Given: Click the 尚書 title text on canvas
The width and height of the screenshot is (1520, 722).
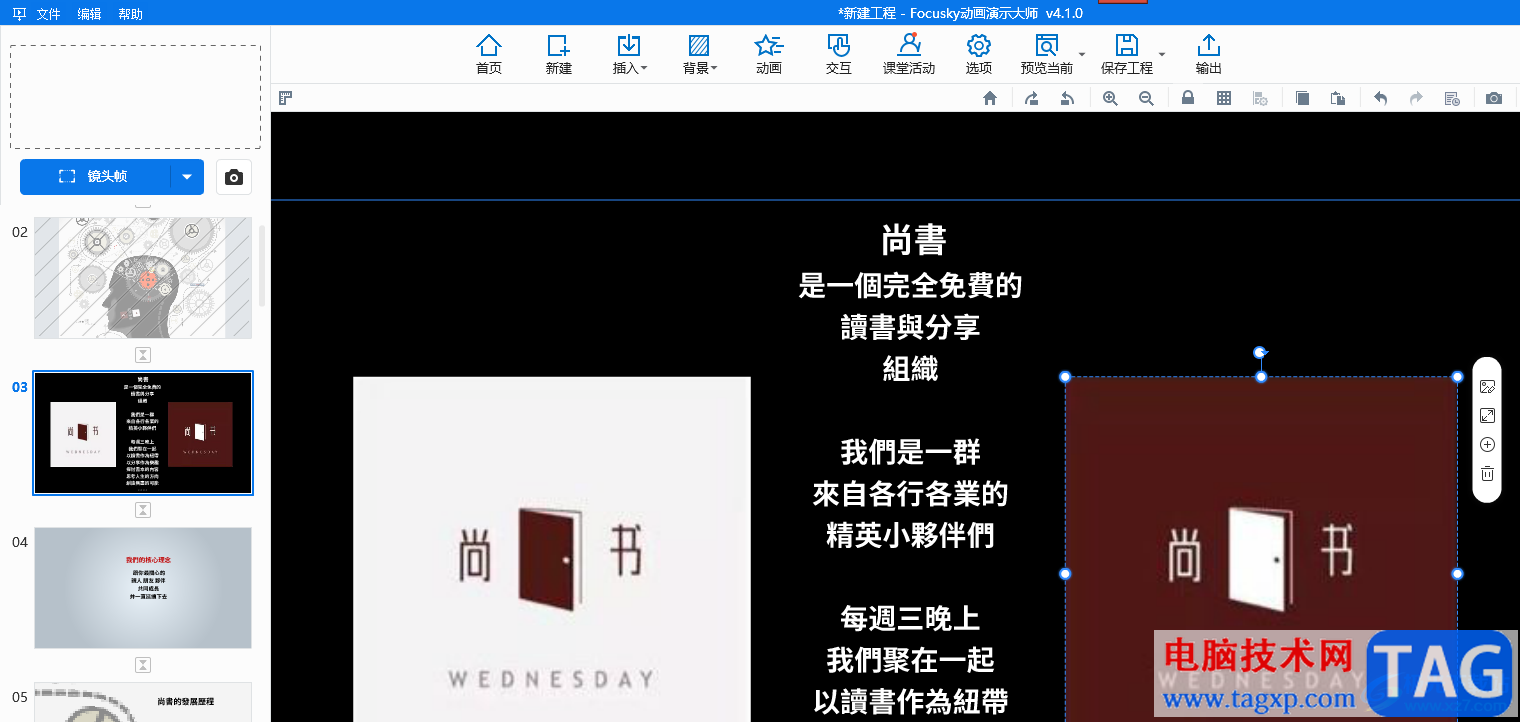Looking at the screenshot, I should tap(914, 240).
